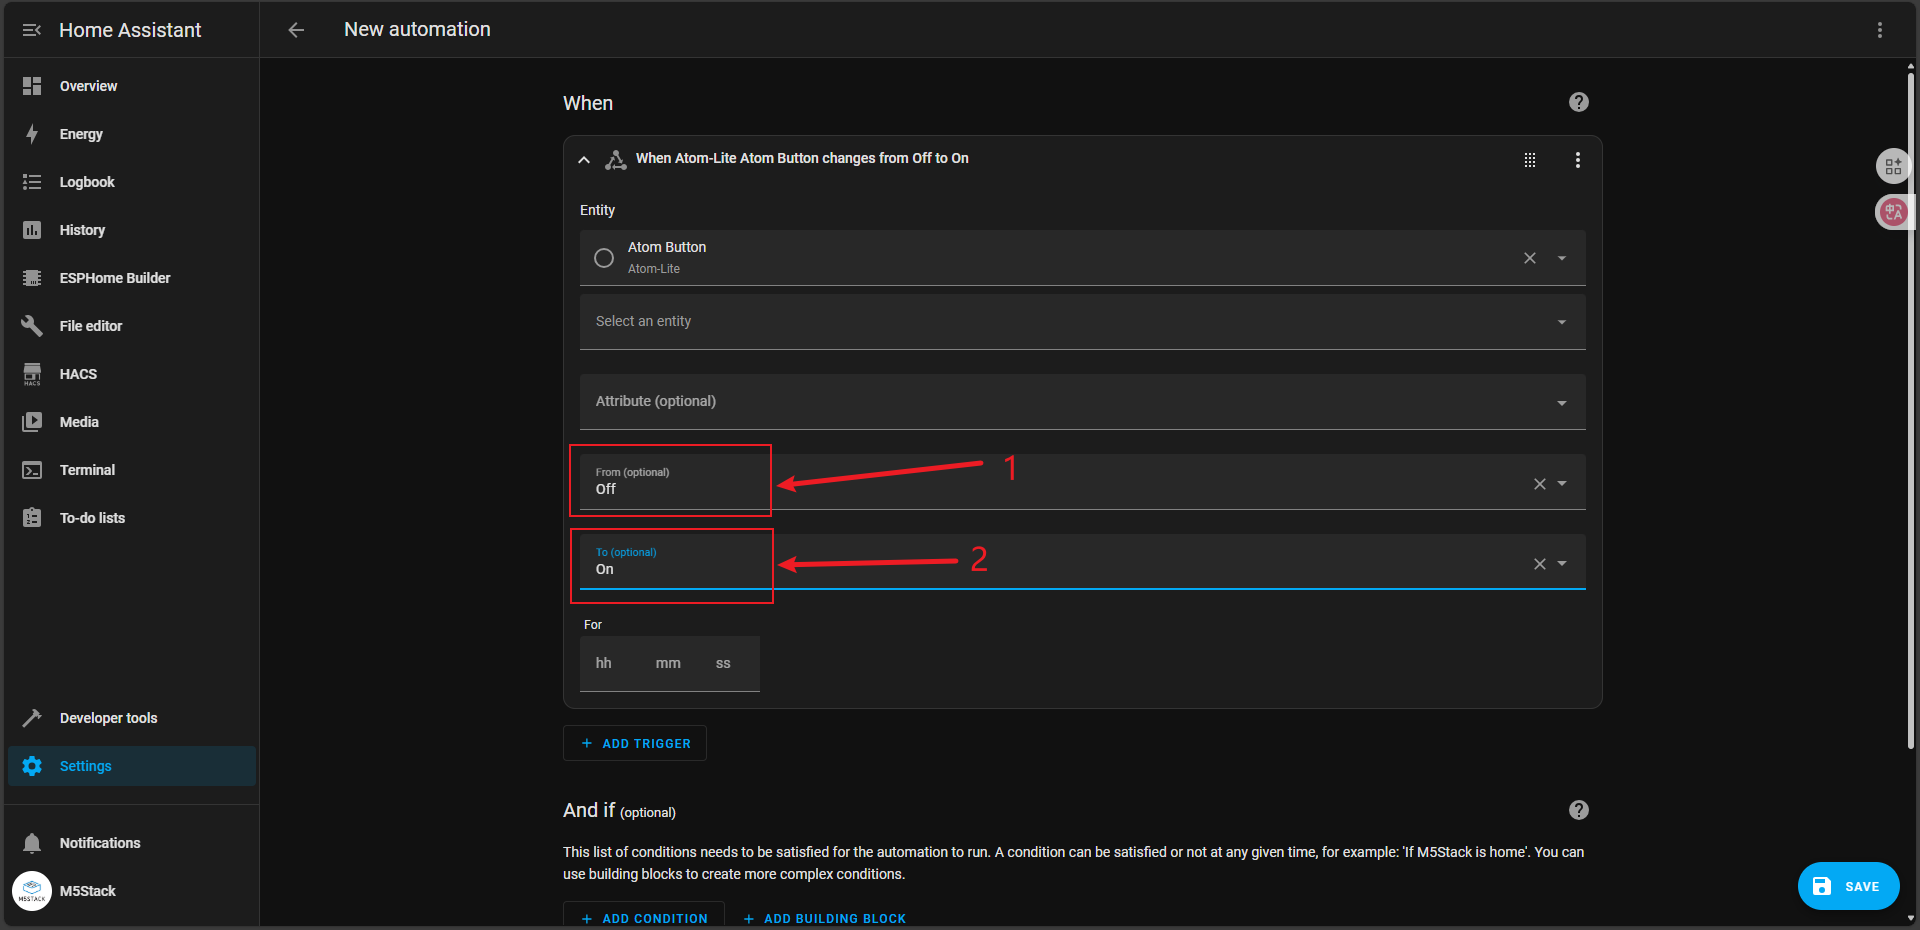1920x930 pixels.
Task: Clear the To (optional) On value
Action: [1540, 564]
